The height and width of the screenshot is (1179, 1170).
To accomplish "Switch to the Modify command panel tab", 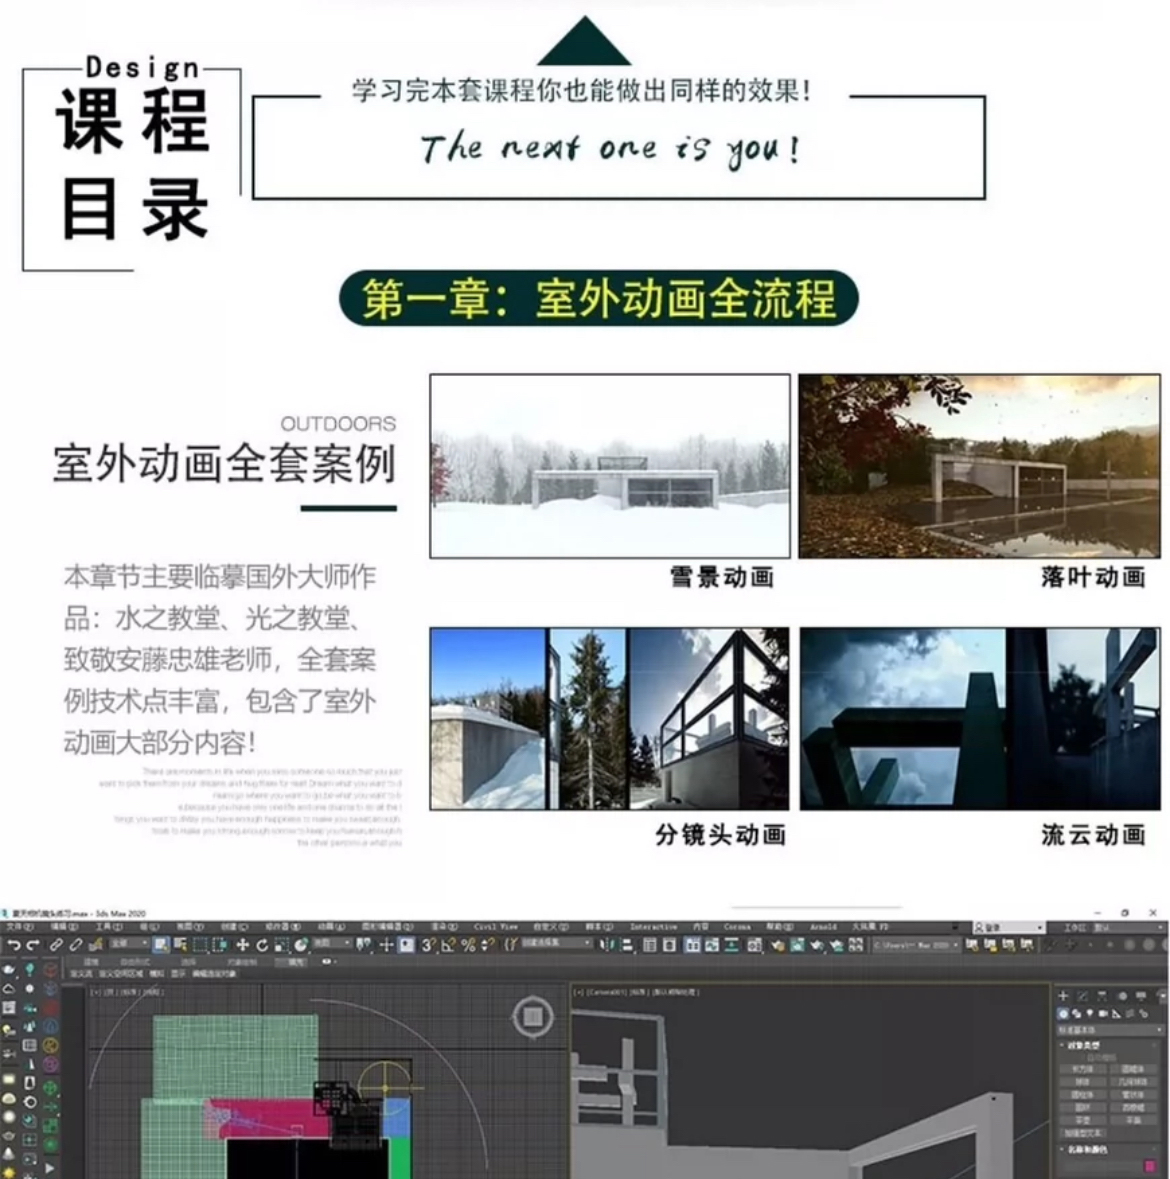I will click(1083, 996).
